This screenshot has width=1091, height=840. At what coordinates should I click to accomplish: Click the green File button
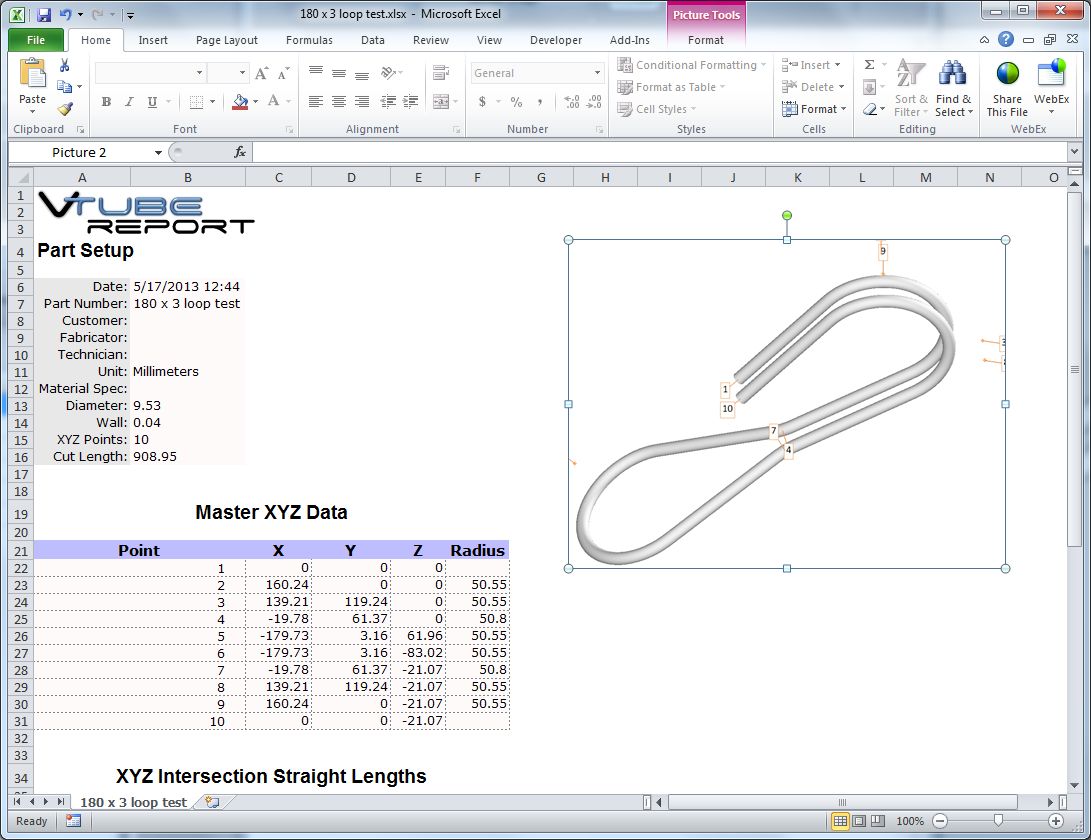tap(36, 40)
